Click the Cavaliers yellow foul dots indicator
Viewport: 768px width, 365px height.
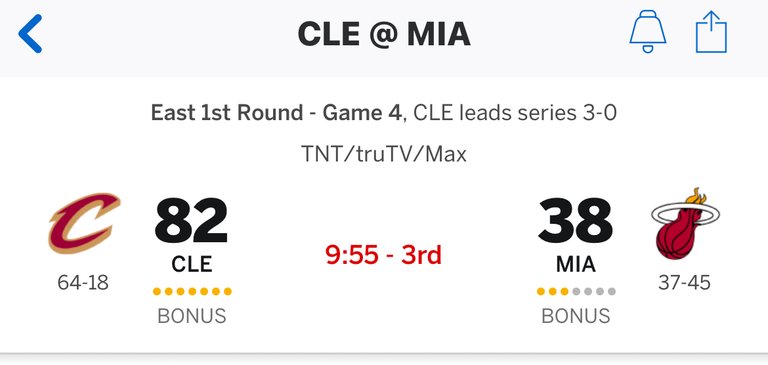192,292
